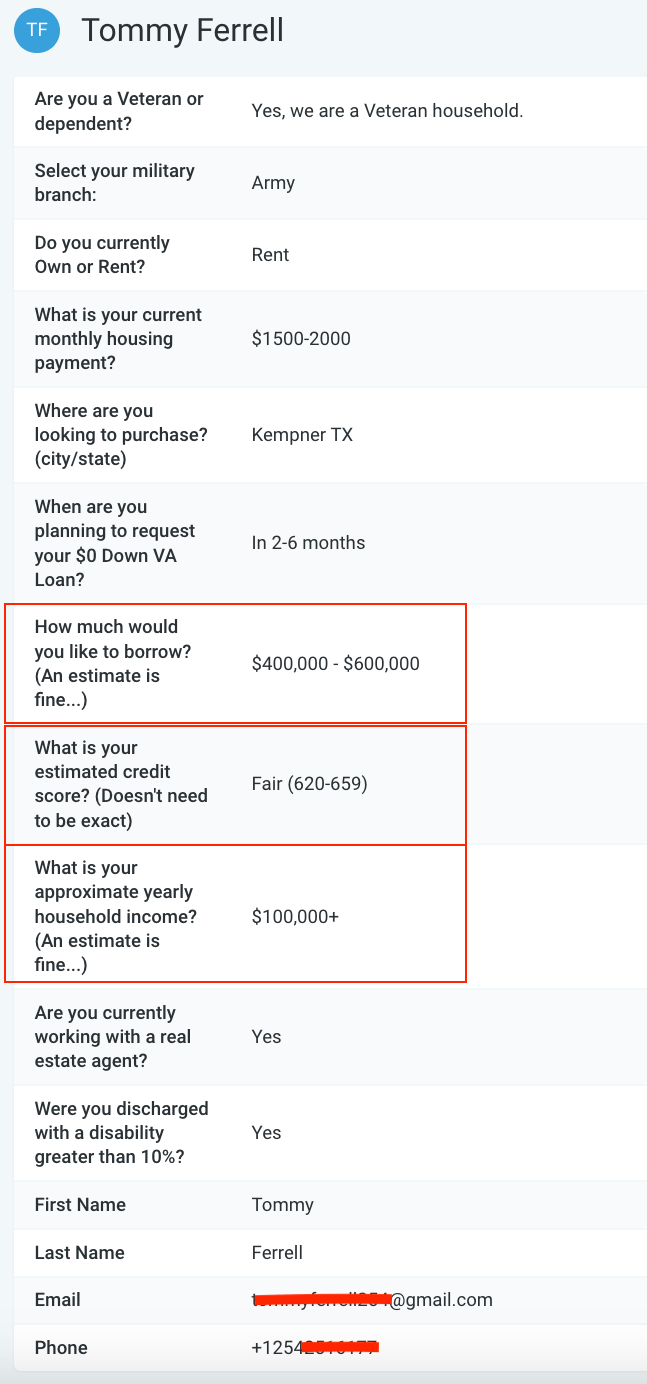Click the redacted phone number value
Screen dimensions: 647x1384
coord(316,1348)
